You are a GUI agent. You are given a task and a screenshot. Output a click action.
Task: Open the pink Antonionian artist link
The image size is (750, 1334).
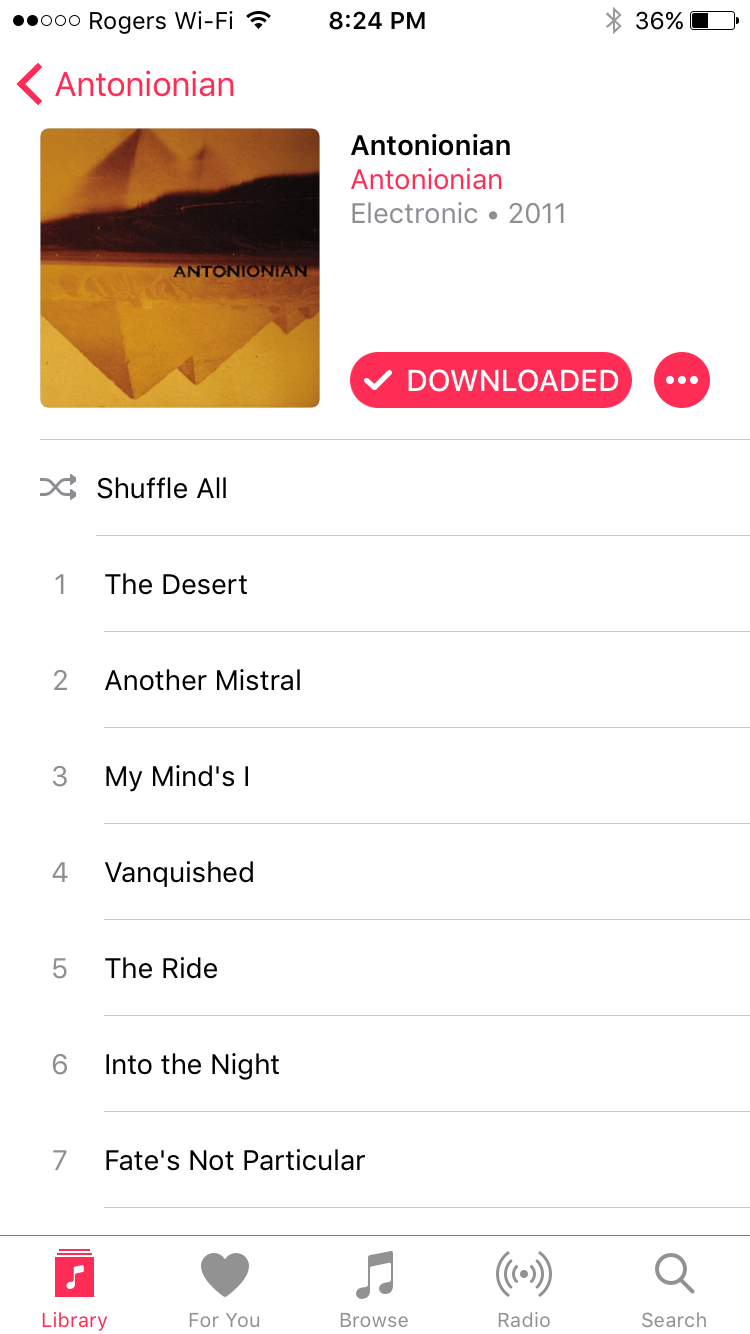coord(427,180)
